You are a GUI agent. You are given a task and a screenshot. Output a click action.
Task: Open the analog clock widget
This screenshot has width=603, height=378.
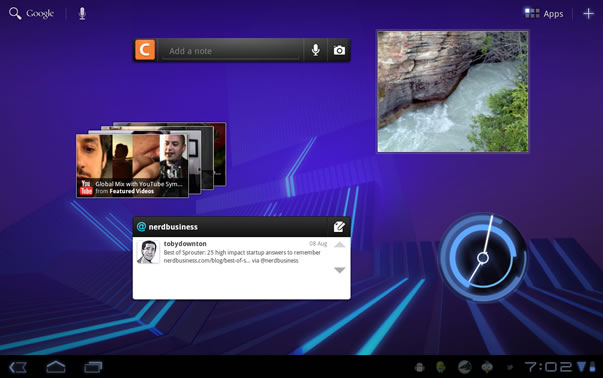483,258
